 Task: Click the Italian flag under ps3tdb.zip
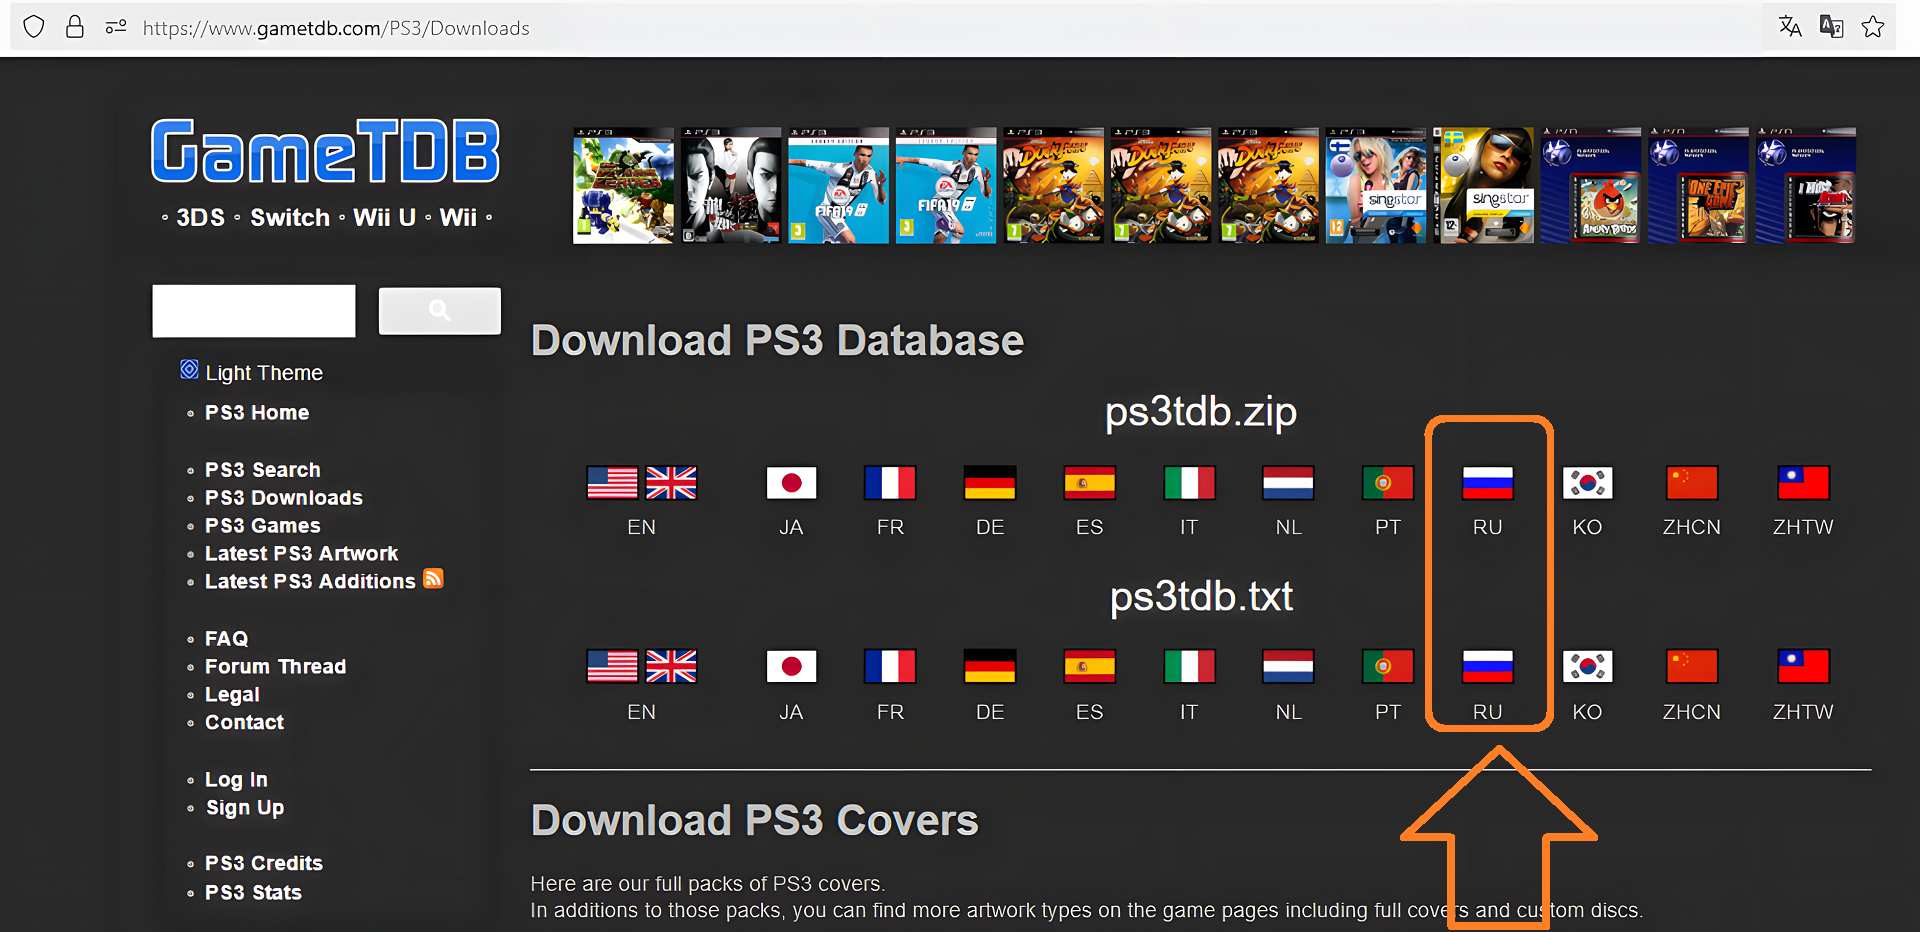(x=1189, y=483)
